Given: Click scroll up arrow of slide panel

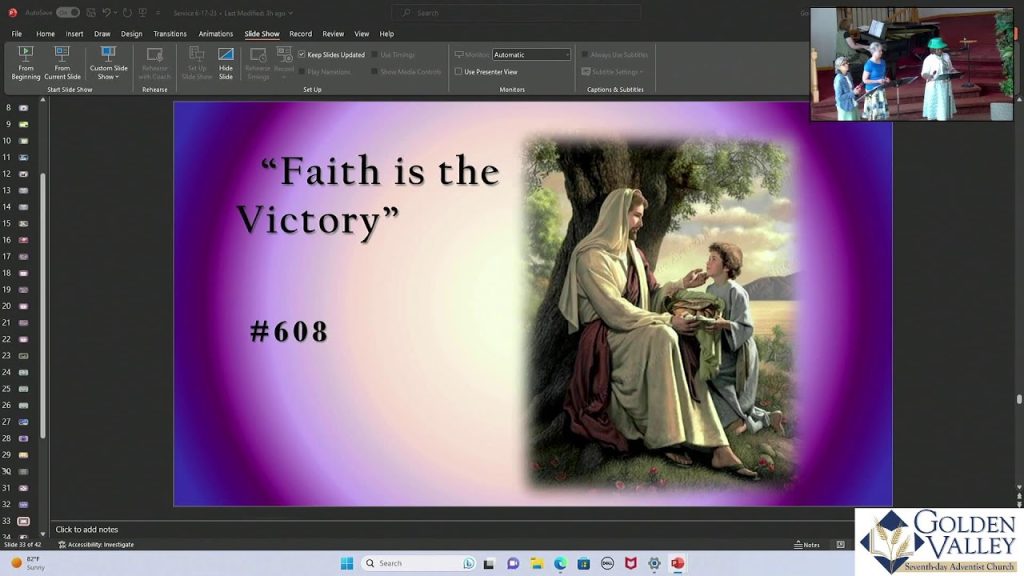Looking at the screenshot, I should point(42,100).
